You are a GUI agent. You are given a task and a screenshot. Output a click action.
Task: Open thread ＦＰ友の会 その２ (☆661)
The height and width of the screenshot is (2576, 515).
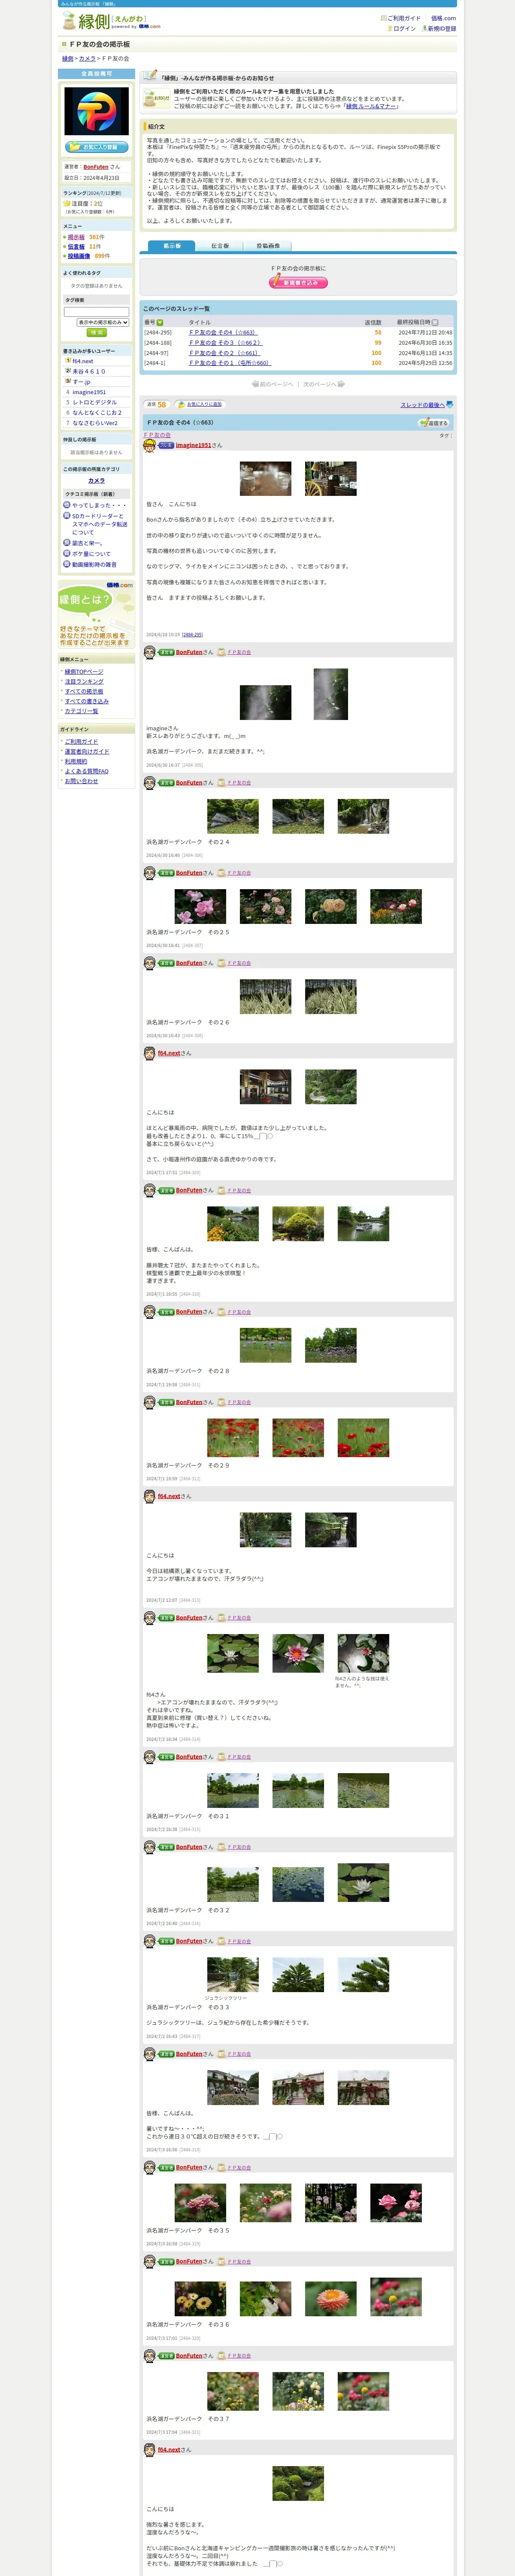pyautogui.click(x=224, y=353)
